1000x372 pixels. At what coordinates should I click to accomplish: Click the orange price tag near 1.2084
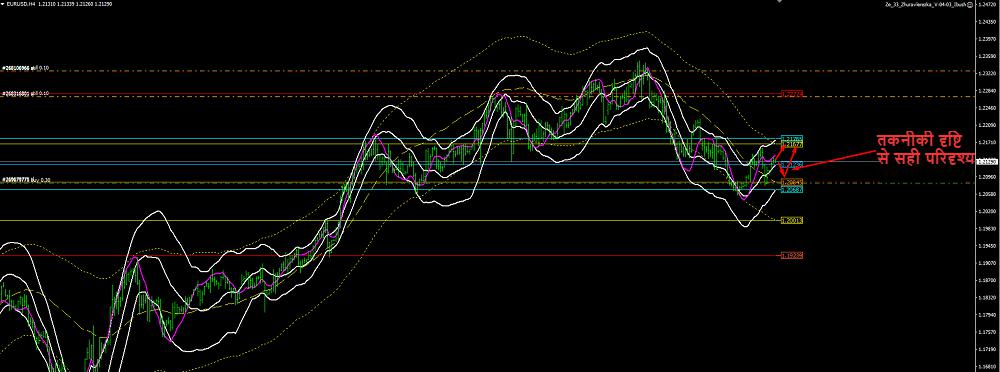[x=792, y=182]
